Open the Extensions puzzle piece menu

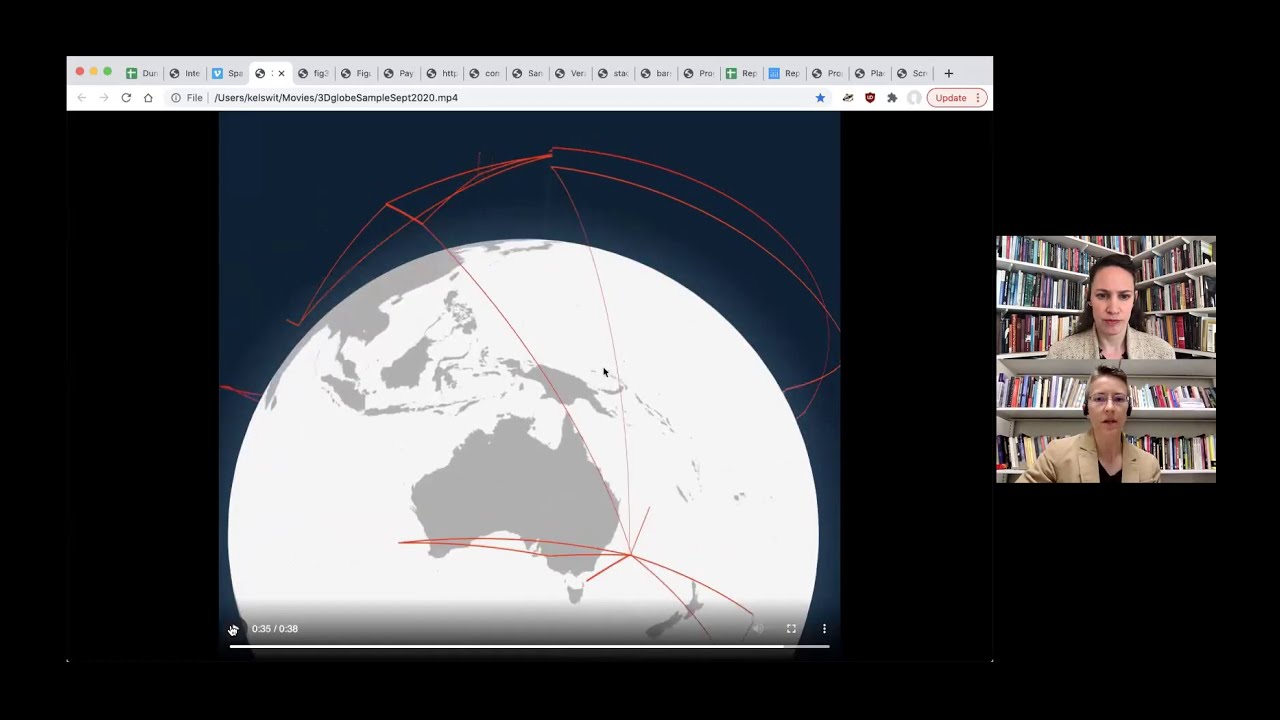[892, 98]
